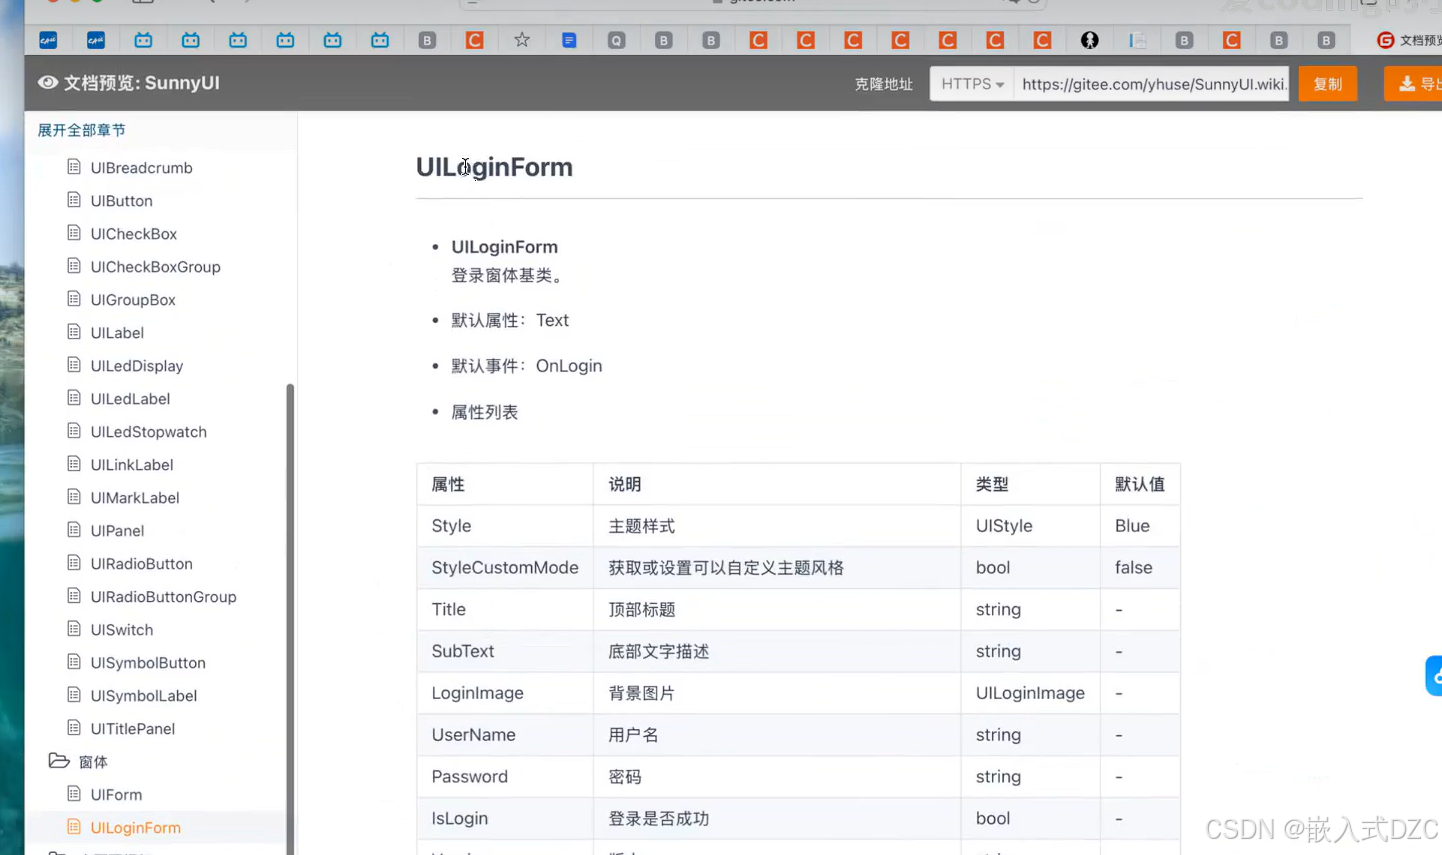Open the UITitlePanel page in sidebar
The image size is (1442, 855).
click(133, 729)
